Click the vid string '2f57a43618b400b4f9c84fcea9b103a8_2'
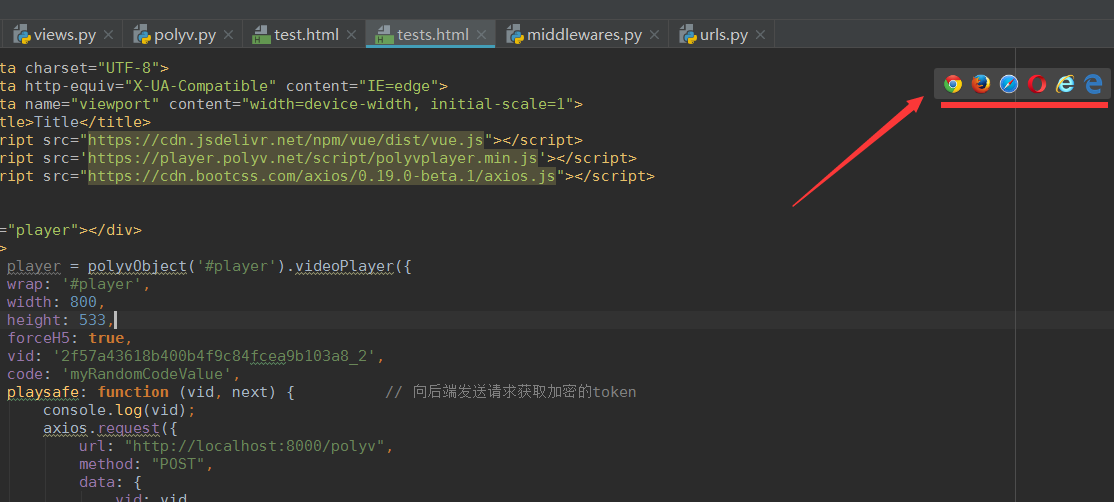 point(215,356)
